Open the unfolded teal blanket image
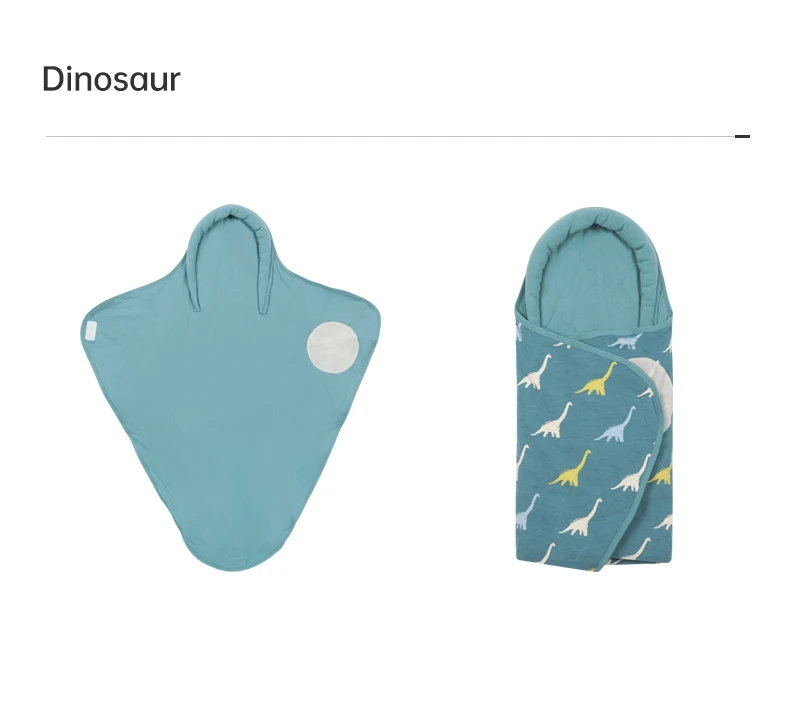800x704 pixels. click(231, 388)
